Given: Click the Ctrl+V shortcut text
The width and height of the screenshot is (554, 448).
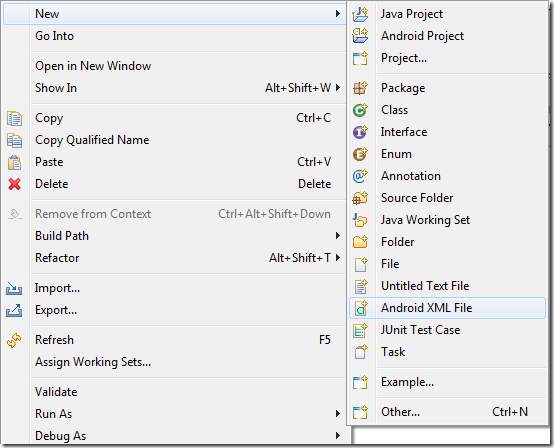Looking at the screenshot, I should 314,162.
